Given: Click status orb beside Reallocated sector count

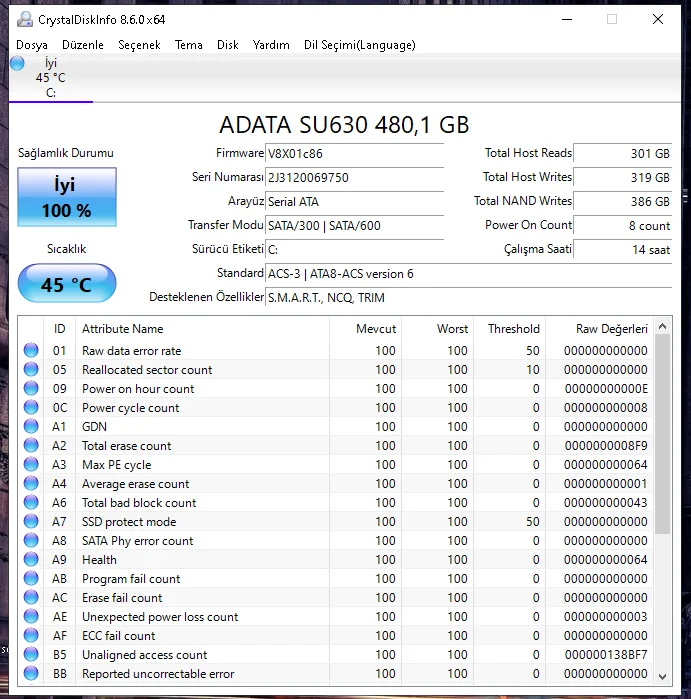Looking at the screenshot, I should pos(31,370).
